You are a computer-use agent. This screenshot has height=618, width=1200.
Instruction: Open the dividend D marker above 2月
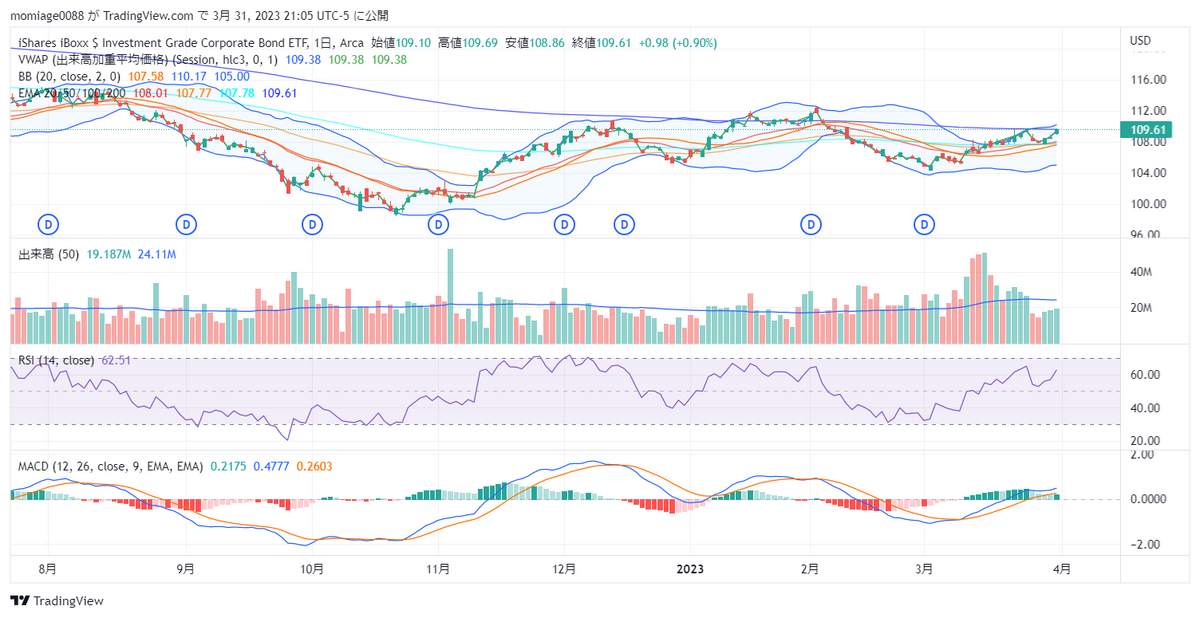click(811, 223)
